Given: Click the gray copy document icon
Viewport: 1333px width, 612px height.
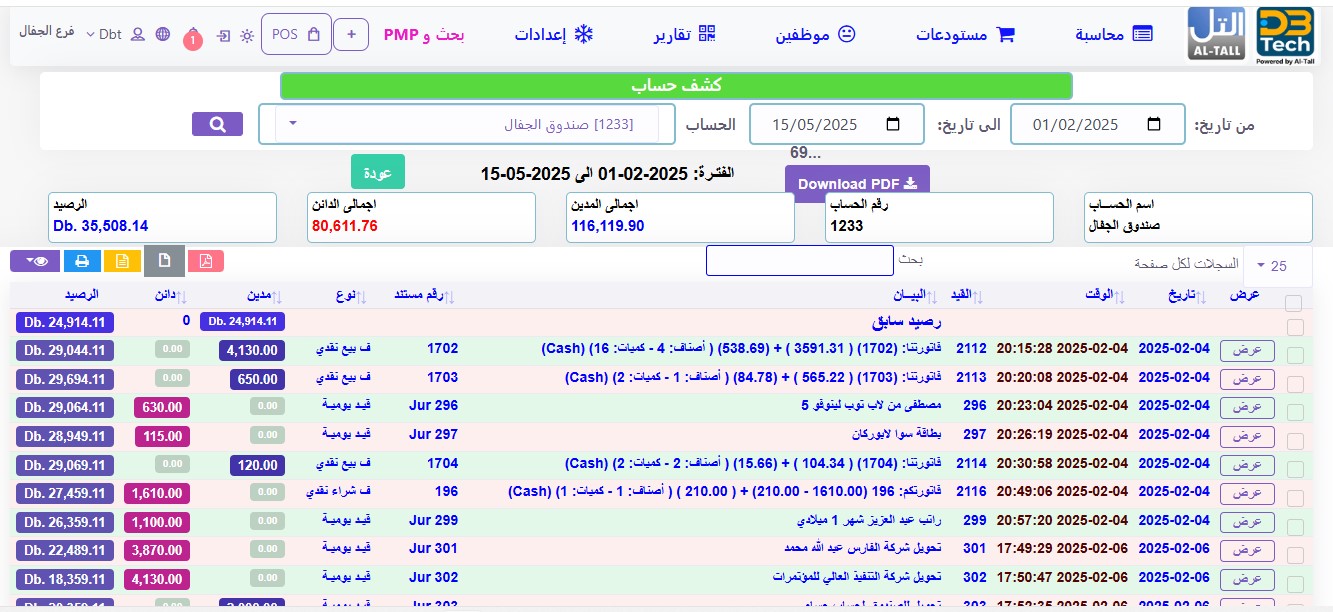Looking at the screenshot, I should tap(165, 261).
